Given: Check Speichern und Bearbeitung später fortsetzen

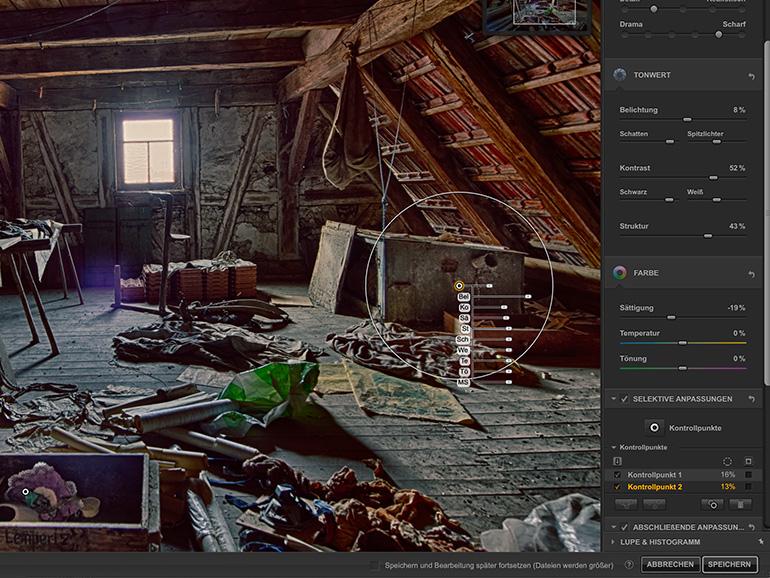Looking at the screenshot, I should tap(374, 565).
